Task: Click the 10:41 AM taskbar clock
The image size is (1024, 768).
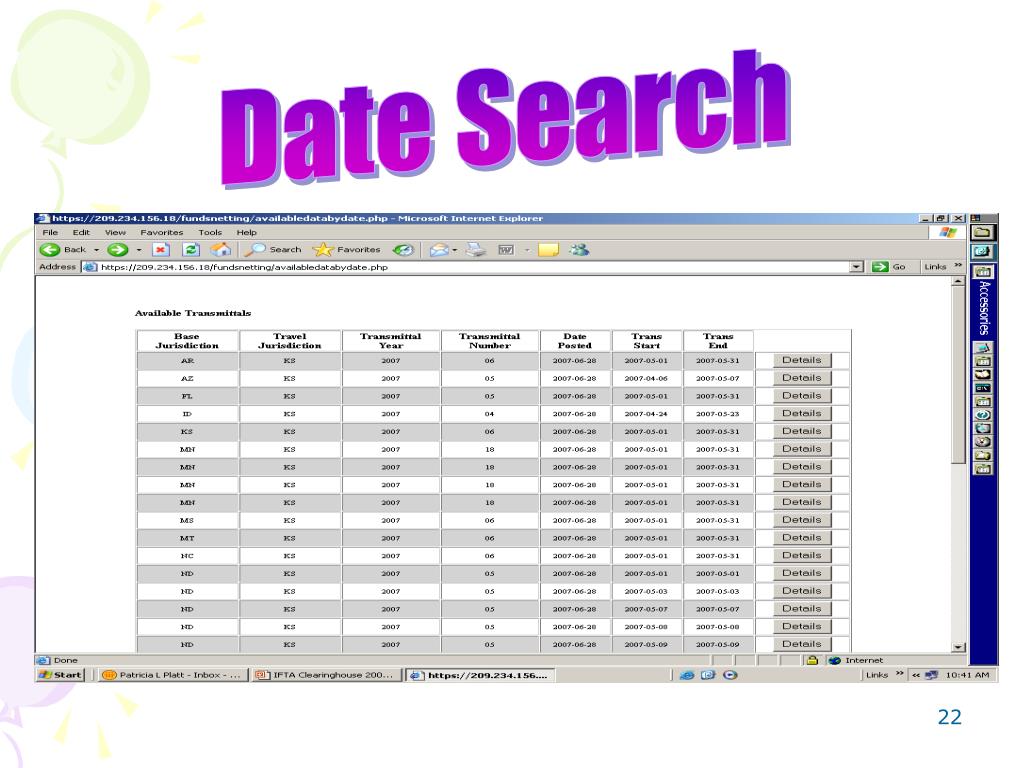Action: [x=967, y=675]
